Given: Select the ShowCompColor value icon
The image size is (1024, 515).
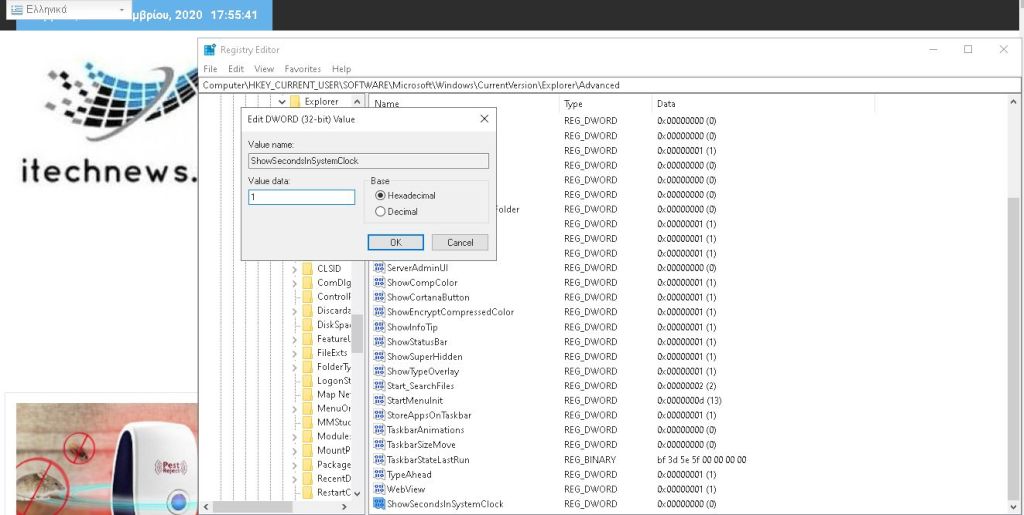Looking at the screenshot, I should tap(379, 283).
